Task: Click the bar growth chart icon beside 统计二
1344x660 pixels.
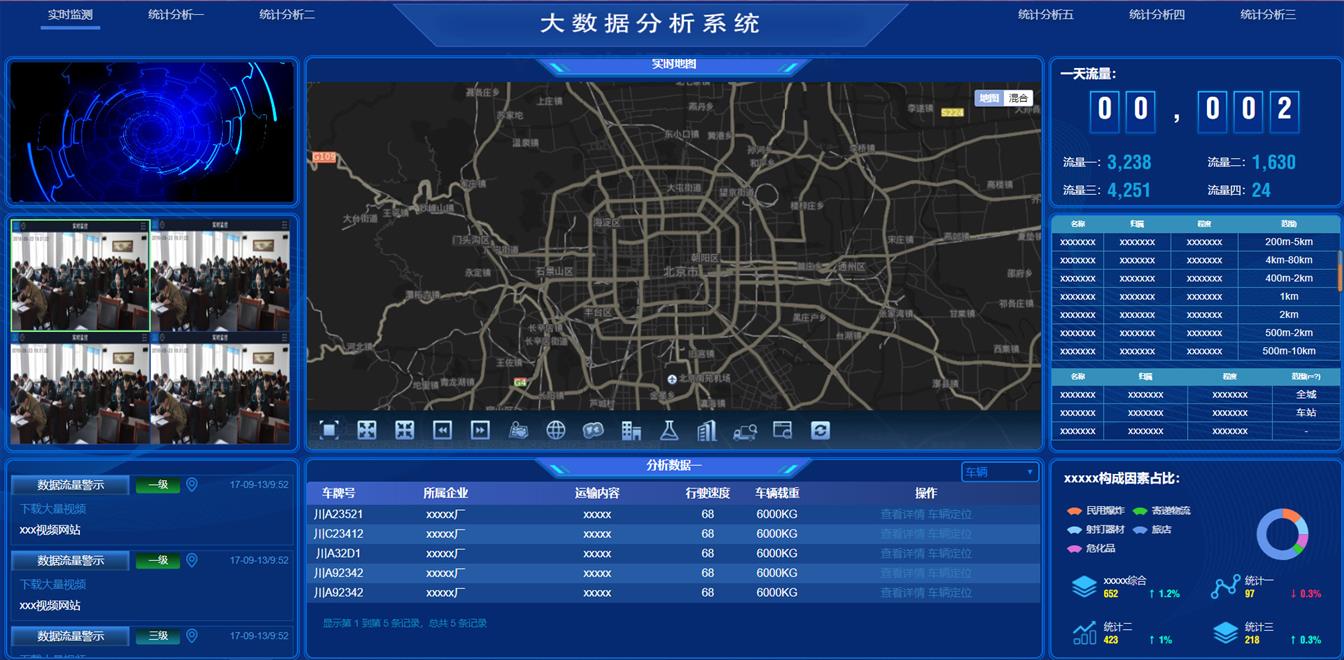Action: [1084, 632]
